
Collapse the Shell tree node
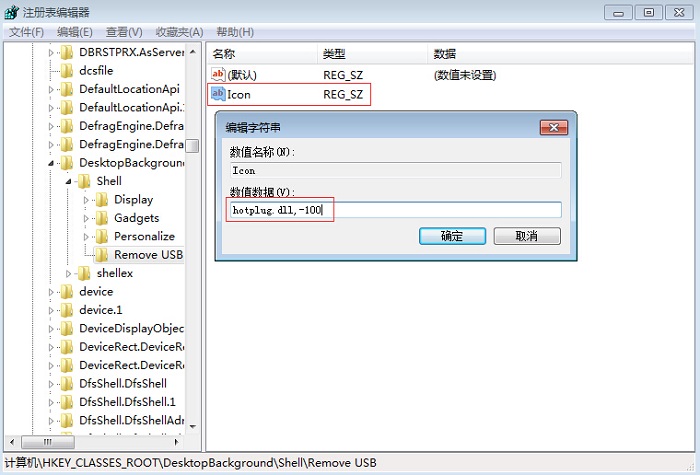[68, 181]
